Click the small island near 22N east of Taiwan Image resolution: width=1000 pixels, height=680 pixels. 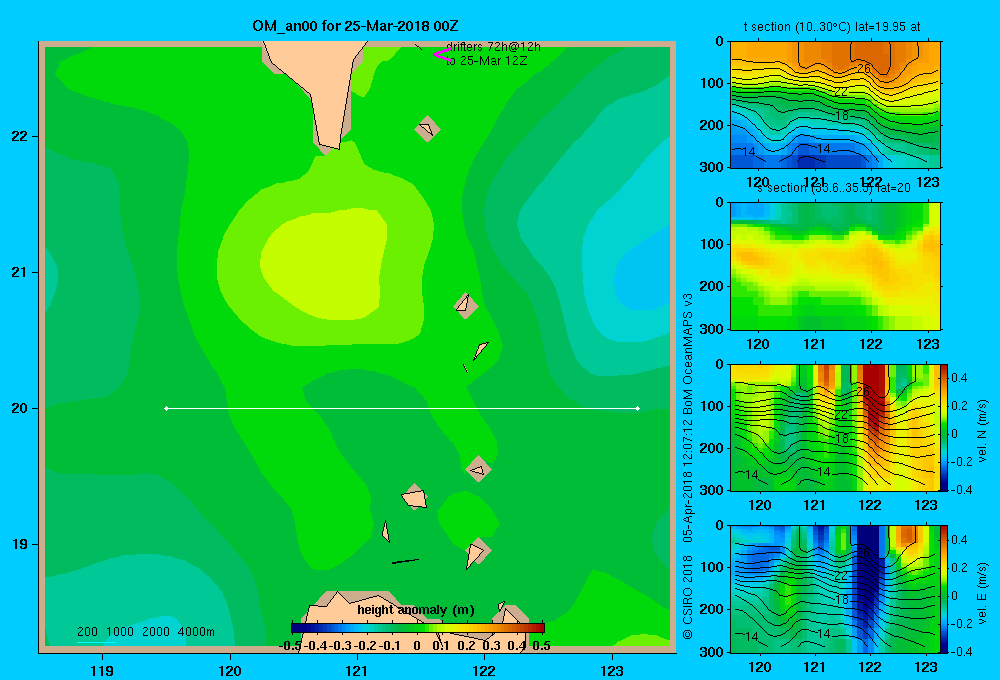(427, 129)
